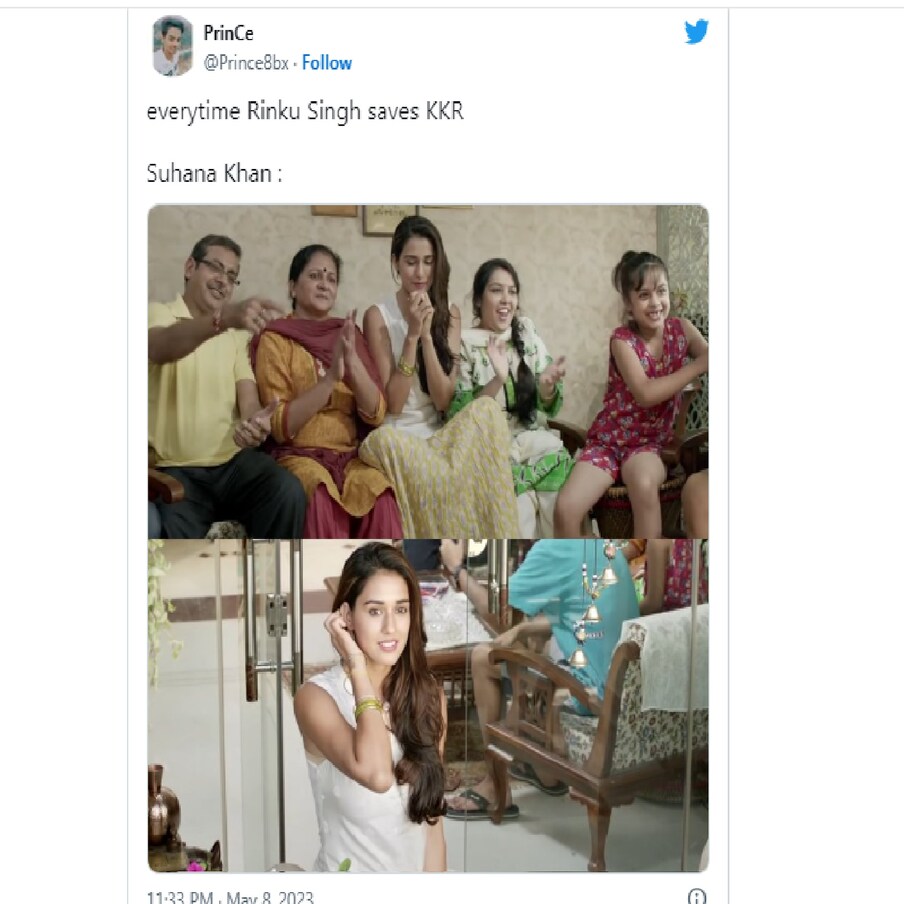Follow the @Prince8bx account

coord(327,62)
